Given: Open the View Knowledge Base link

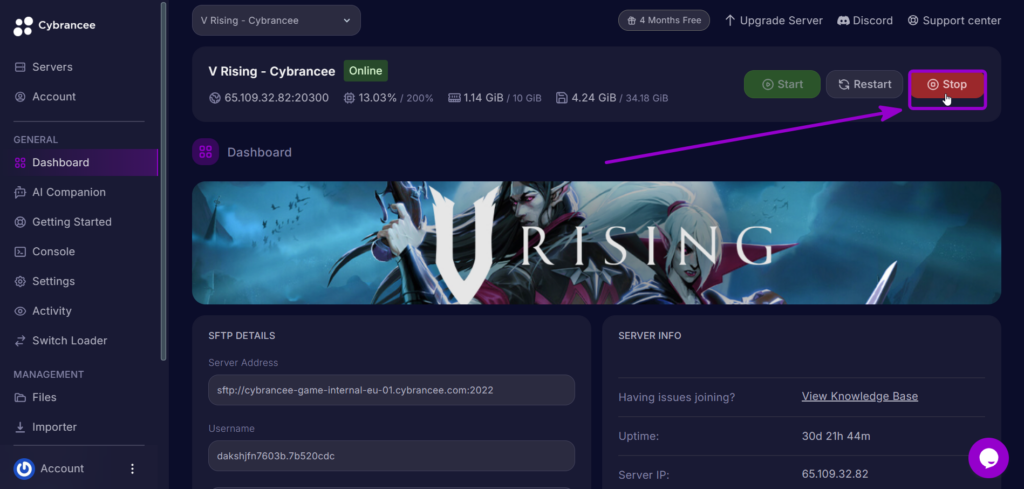Looking at the screenshot, I should coord(859,396).
